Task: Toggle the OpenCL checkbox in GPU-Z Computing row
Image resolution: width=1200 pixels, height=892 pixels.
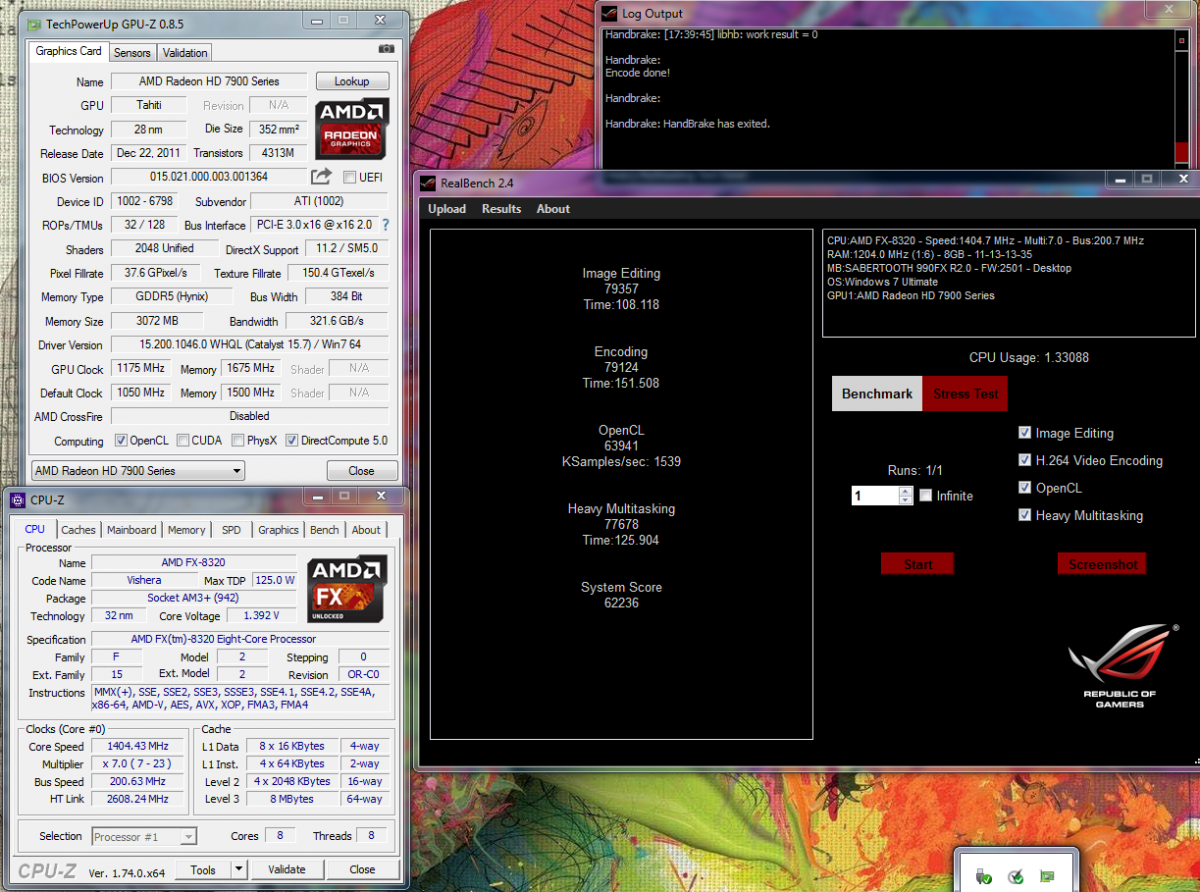Action: click(x=121, y=440)
